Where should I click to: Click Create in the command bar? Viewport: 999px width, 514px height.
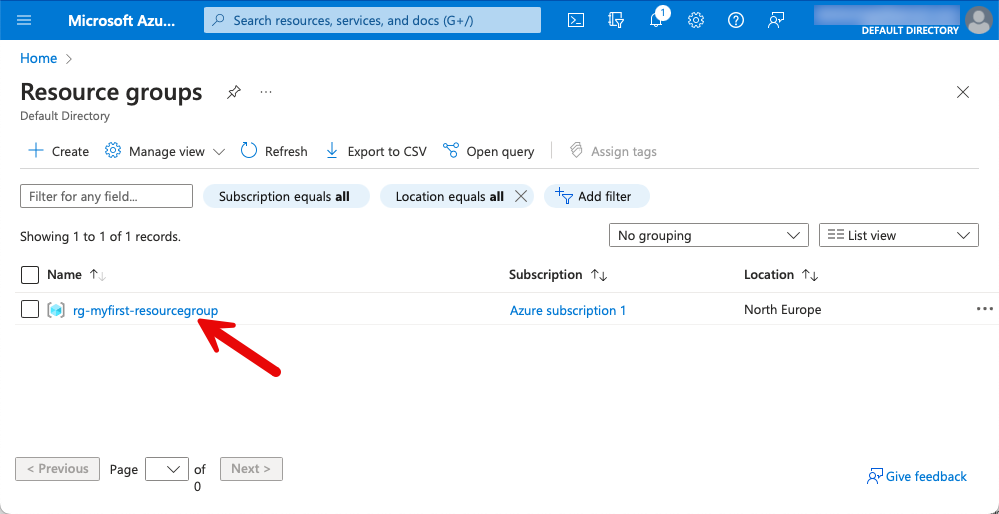pos(59,152)
